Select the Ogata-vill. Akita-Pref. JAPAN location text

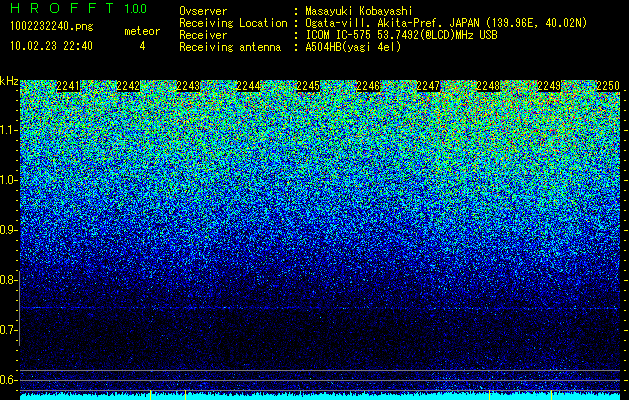pyautogui.click(x=446, y=23)
